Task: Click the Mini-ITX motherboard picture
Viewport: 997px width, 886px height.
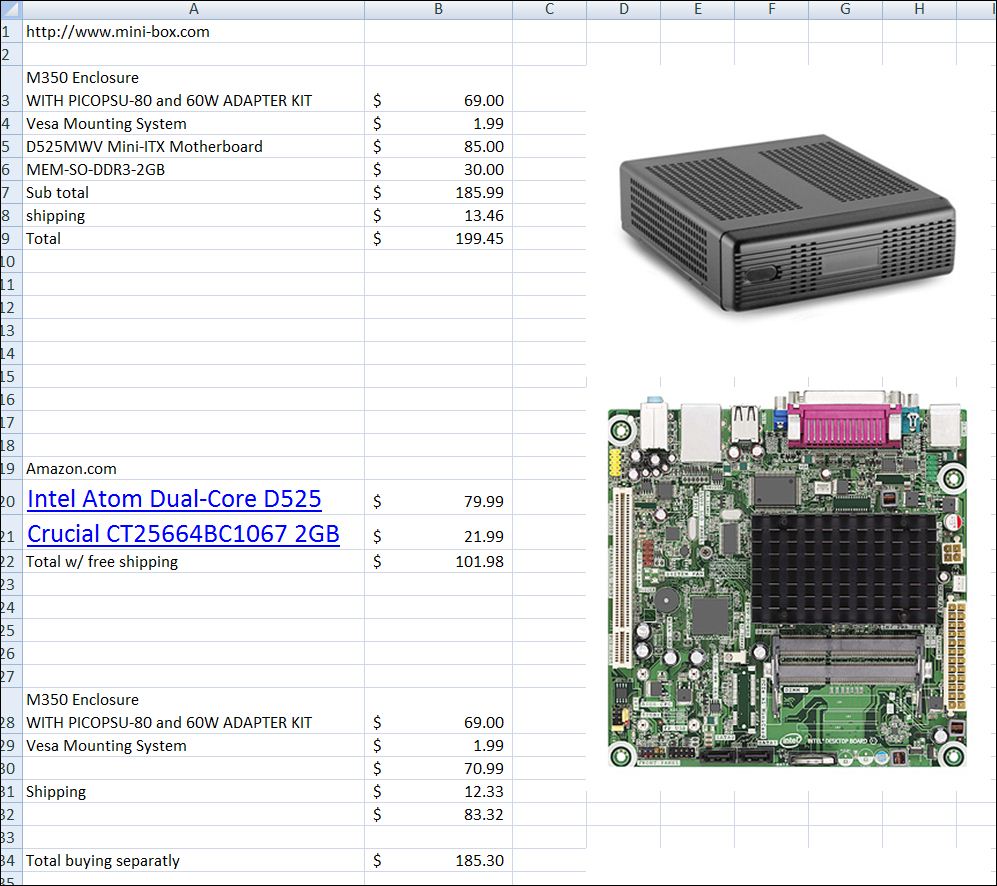Action: coord(787,579)
